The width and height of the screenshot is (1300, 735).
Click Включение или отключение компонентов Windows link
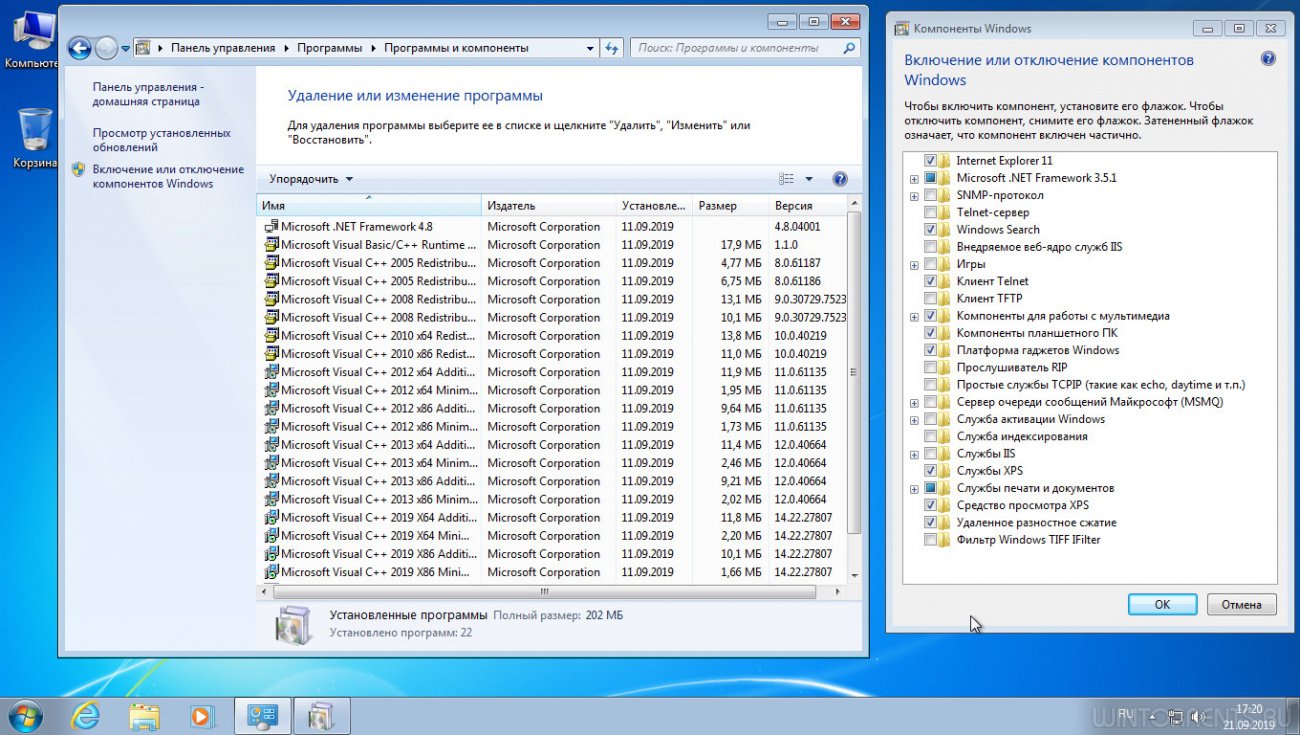168,176
